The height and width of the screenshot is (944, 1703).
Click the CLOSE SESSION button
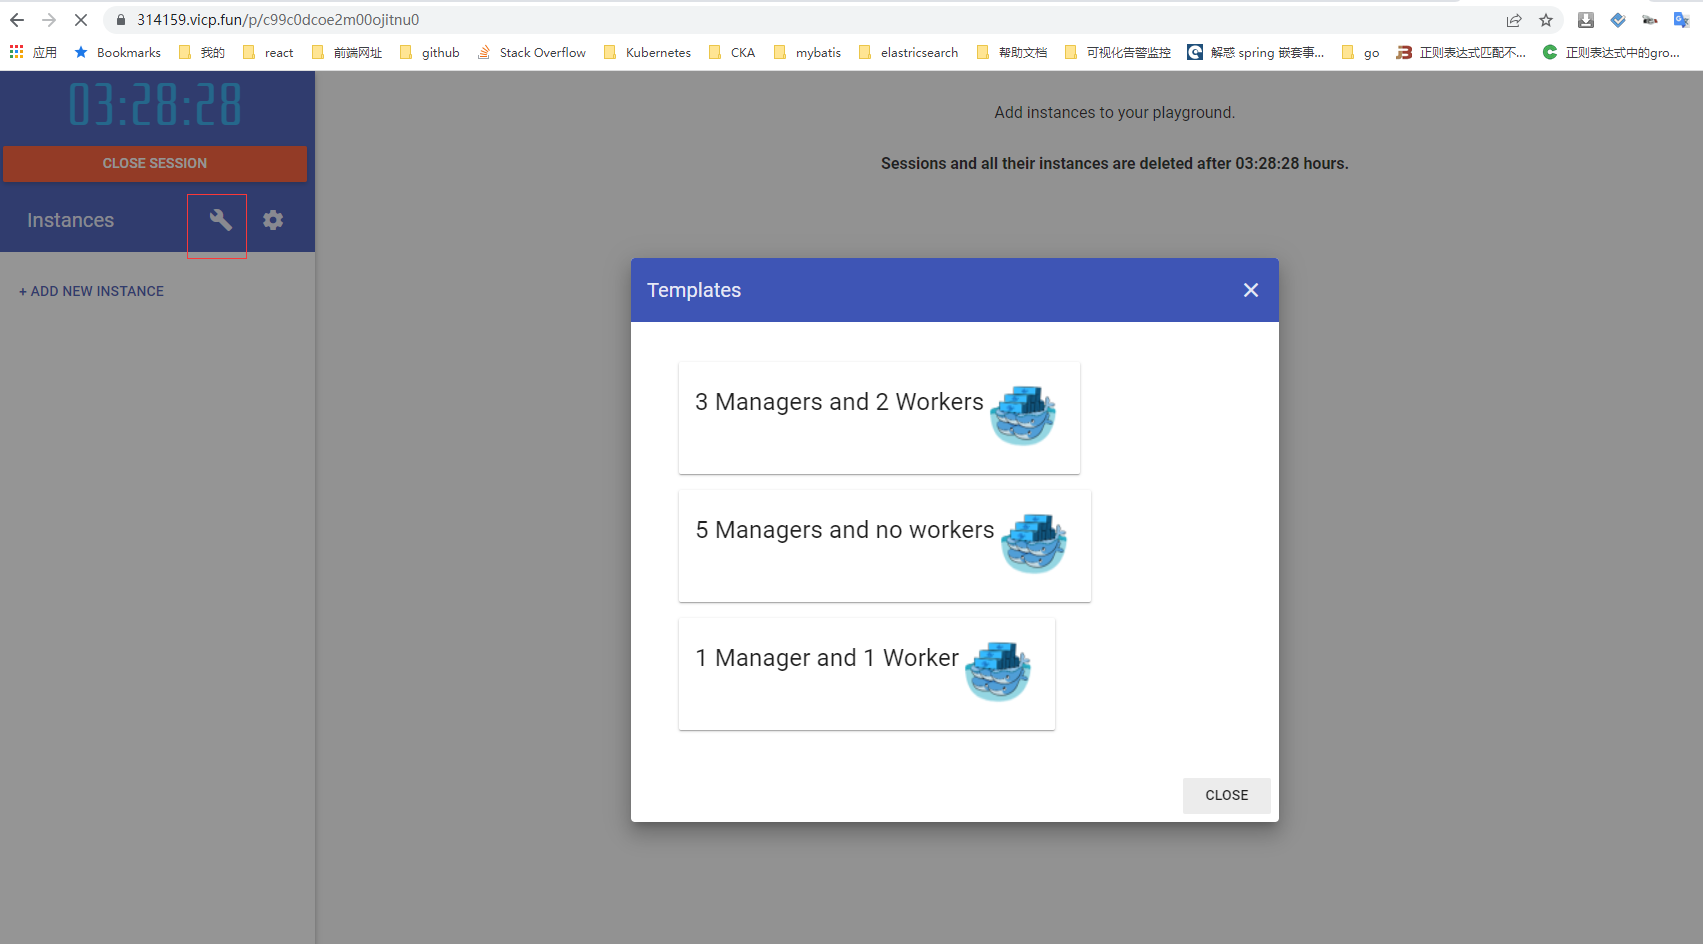click(155, 163)
